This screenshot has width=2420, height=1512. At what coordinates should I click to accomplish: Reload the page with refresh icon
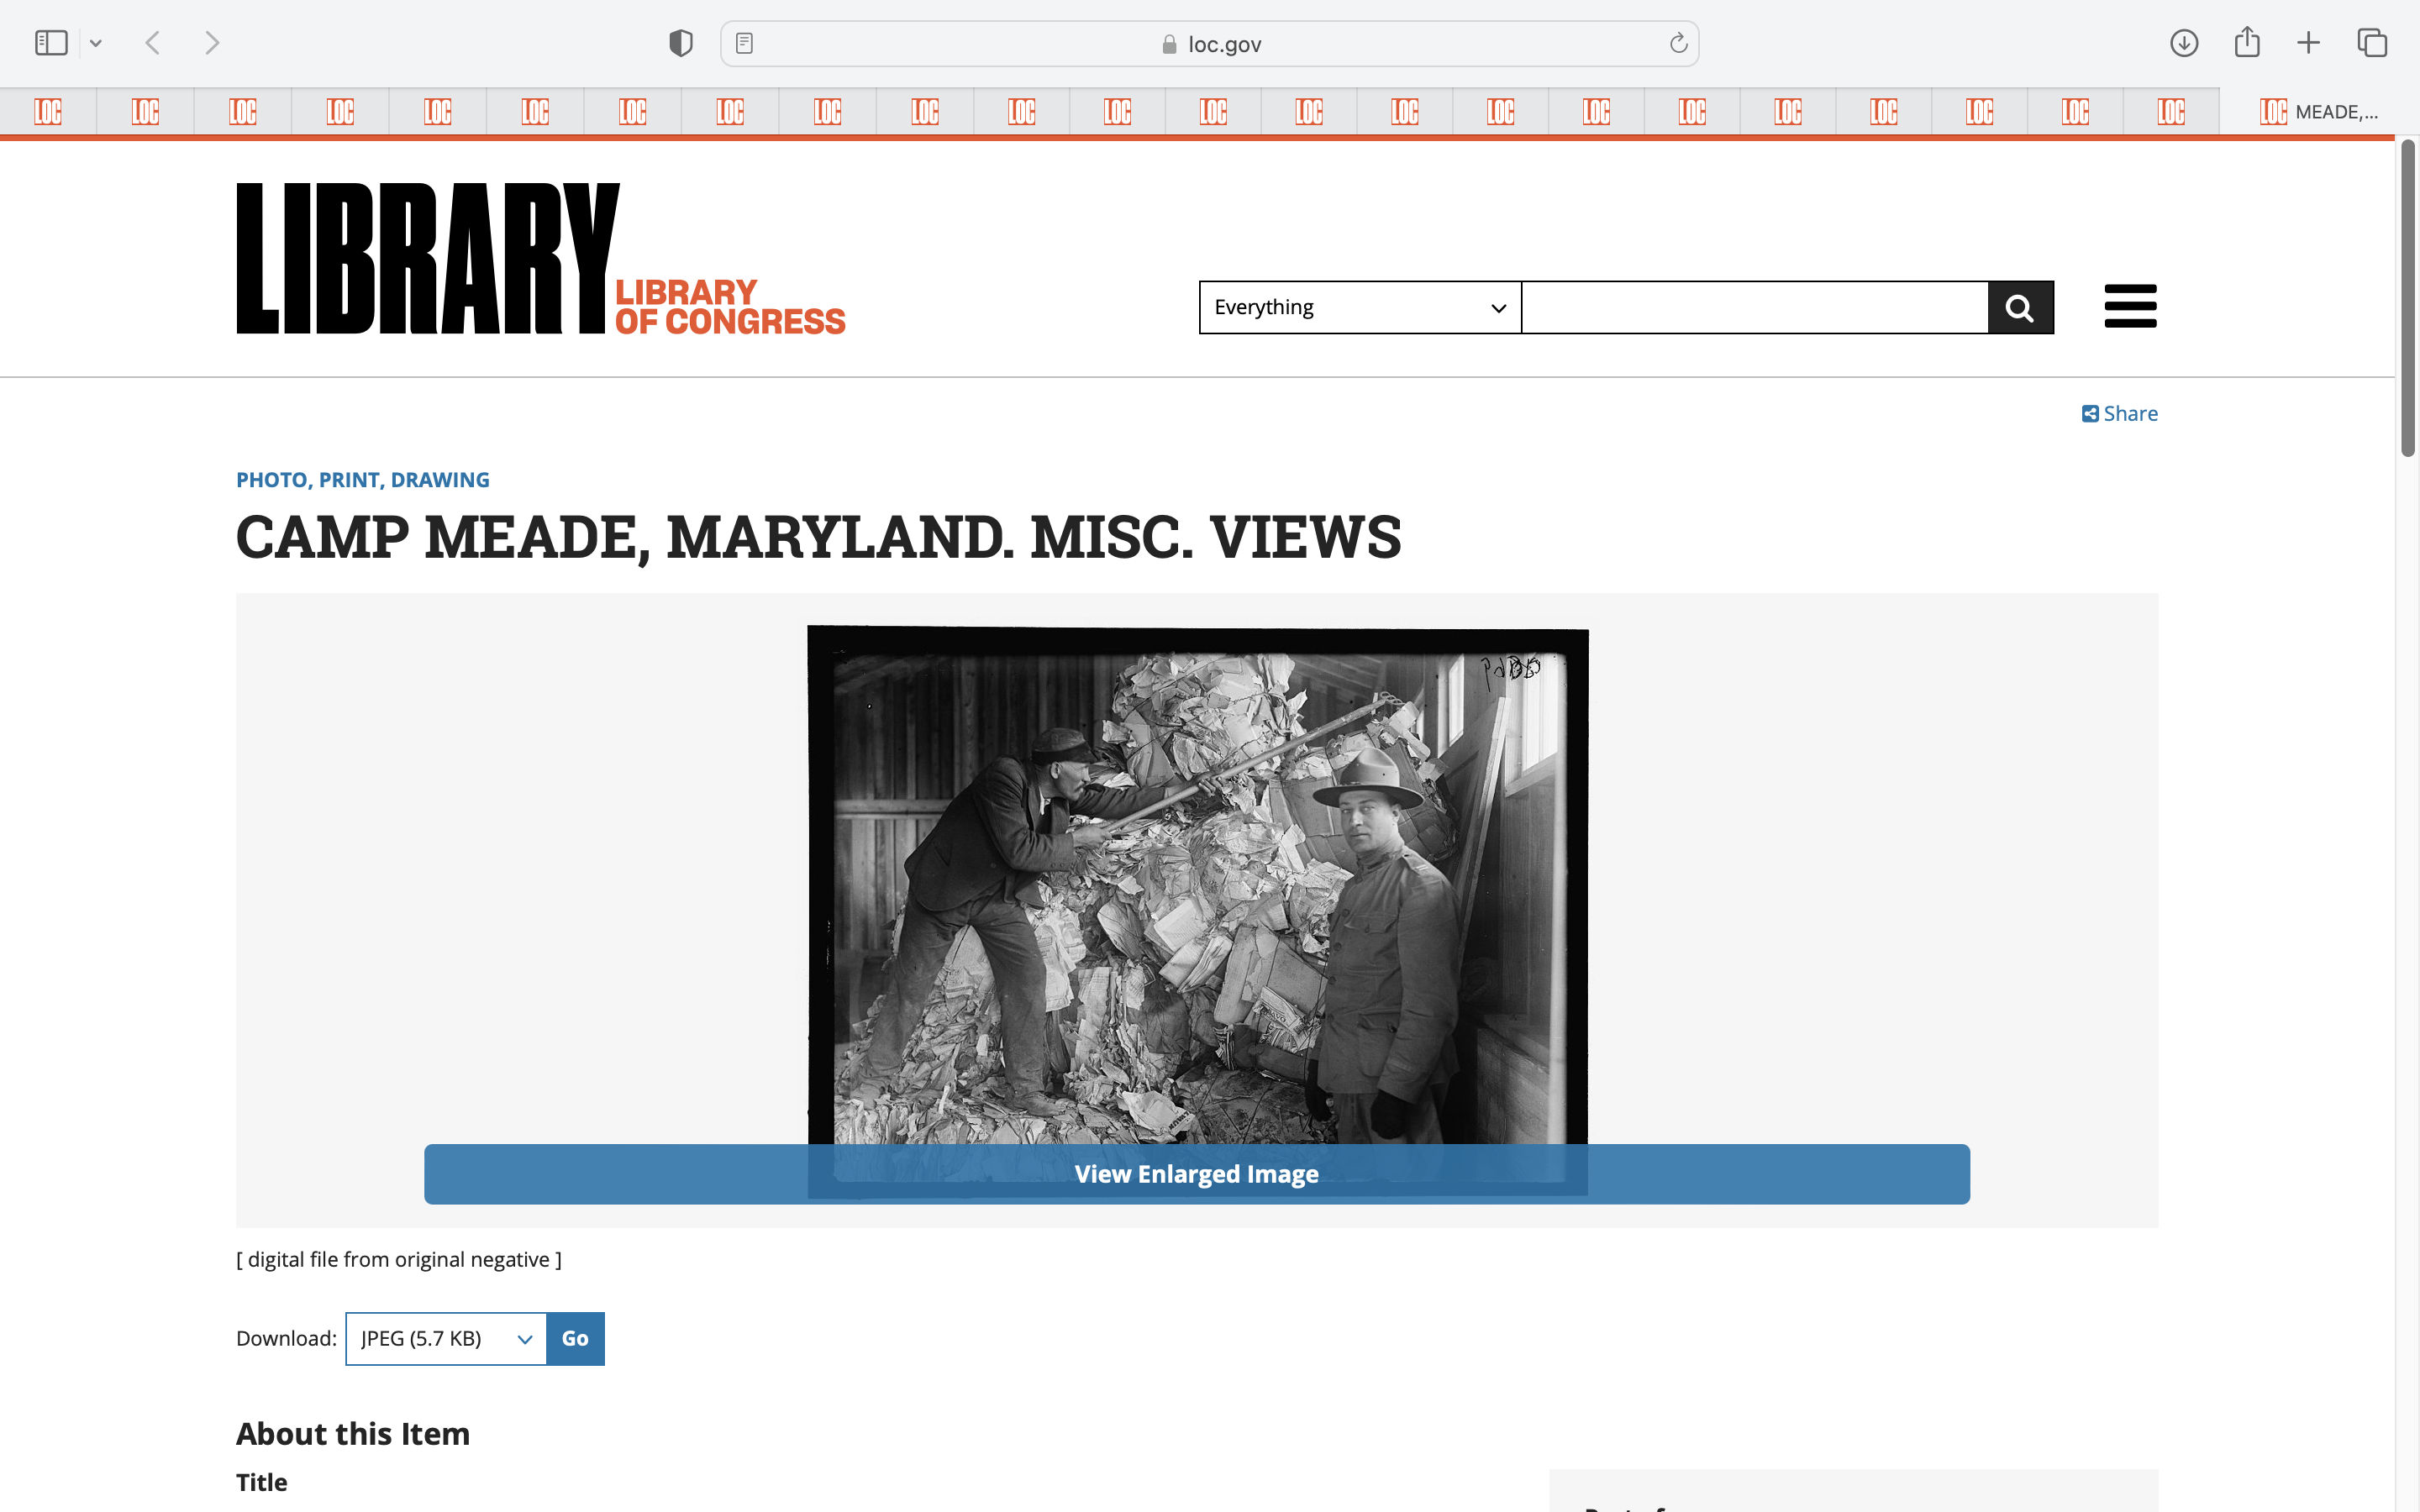pyautogui.click(x=1678, y=43)
